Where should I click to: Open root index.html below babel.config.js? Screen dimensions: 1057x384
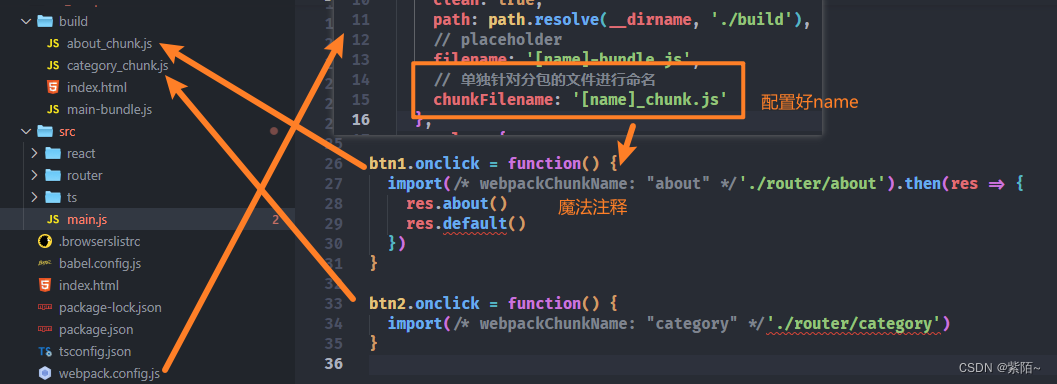[88, 286]
